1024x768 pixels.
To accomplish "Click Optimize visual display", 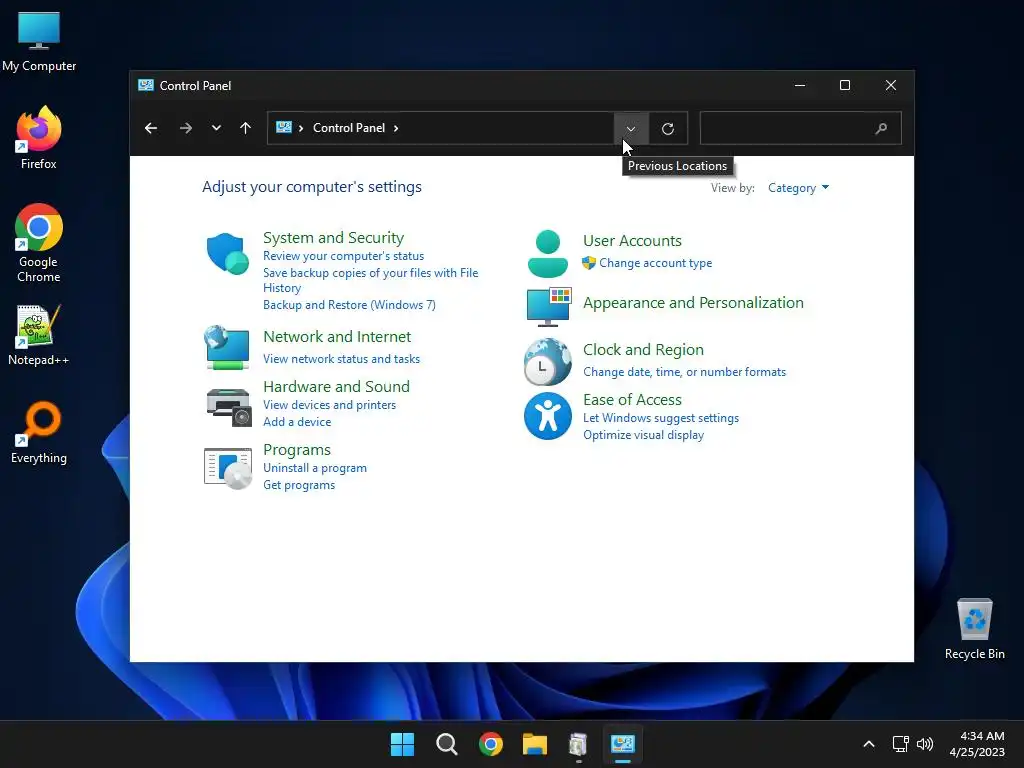I will [x=643, y=435].
